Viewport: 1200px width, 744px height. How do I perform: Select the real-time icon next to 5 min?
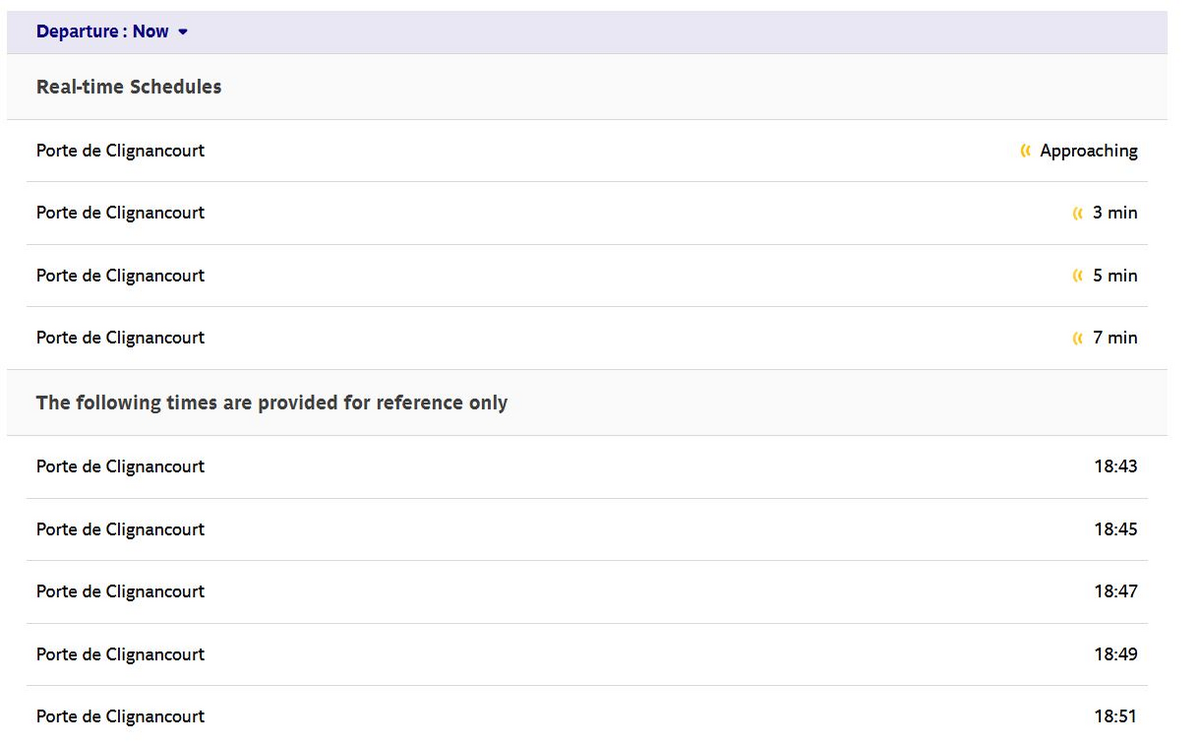pos(1077,276)
